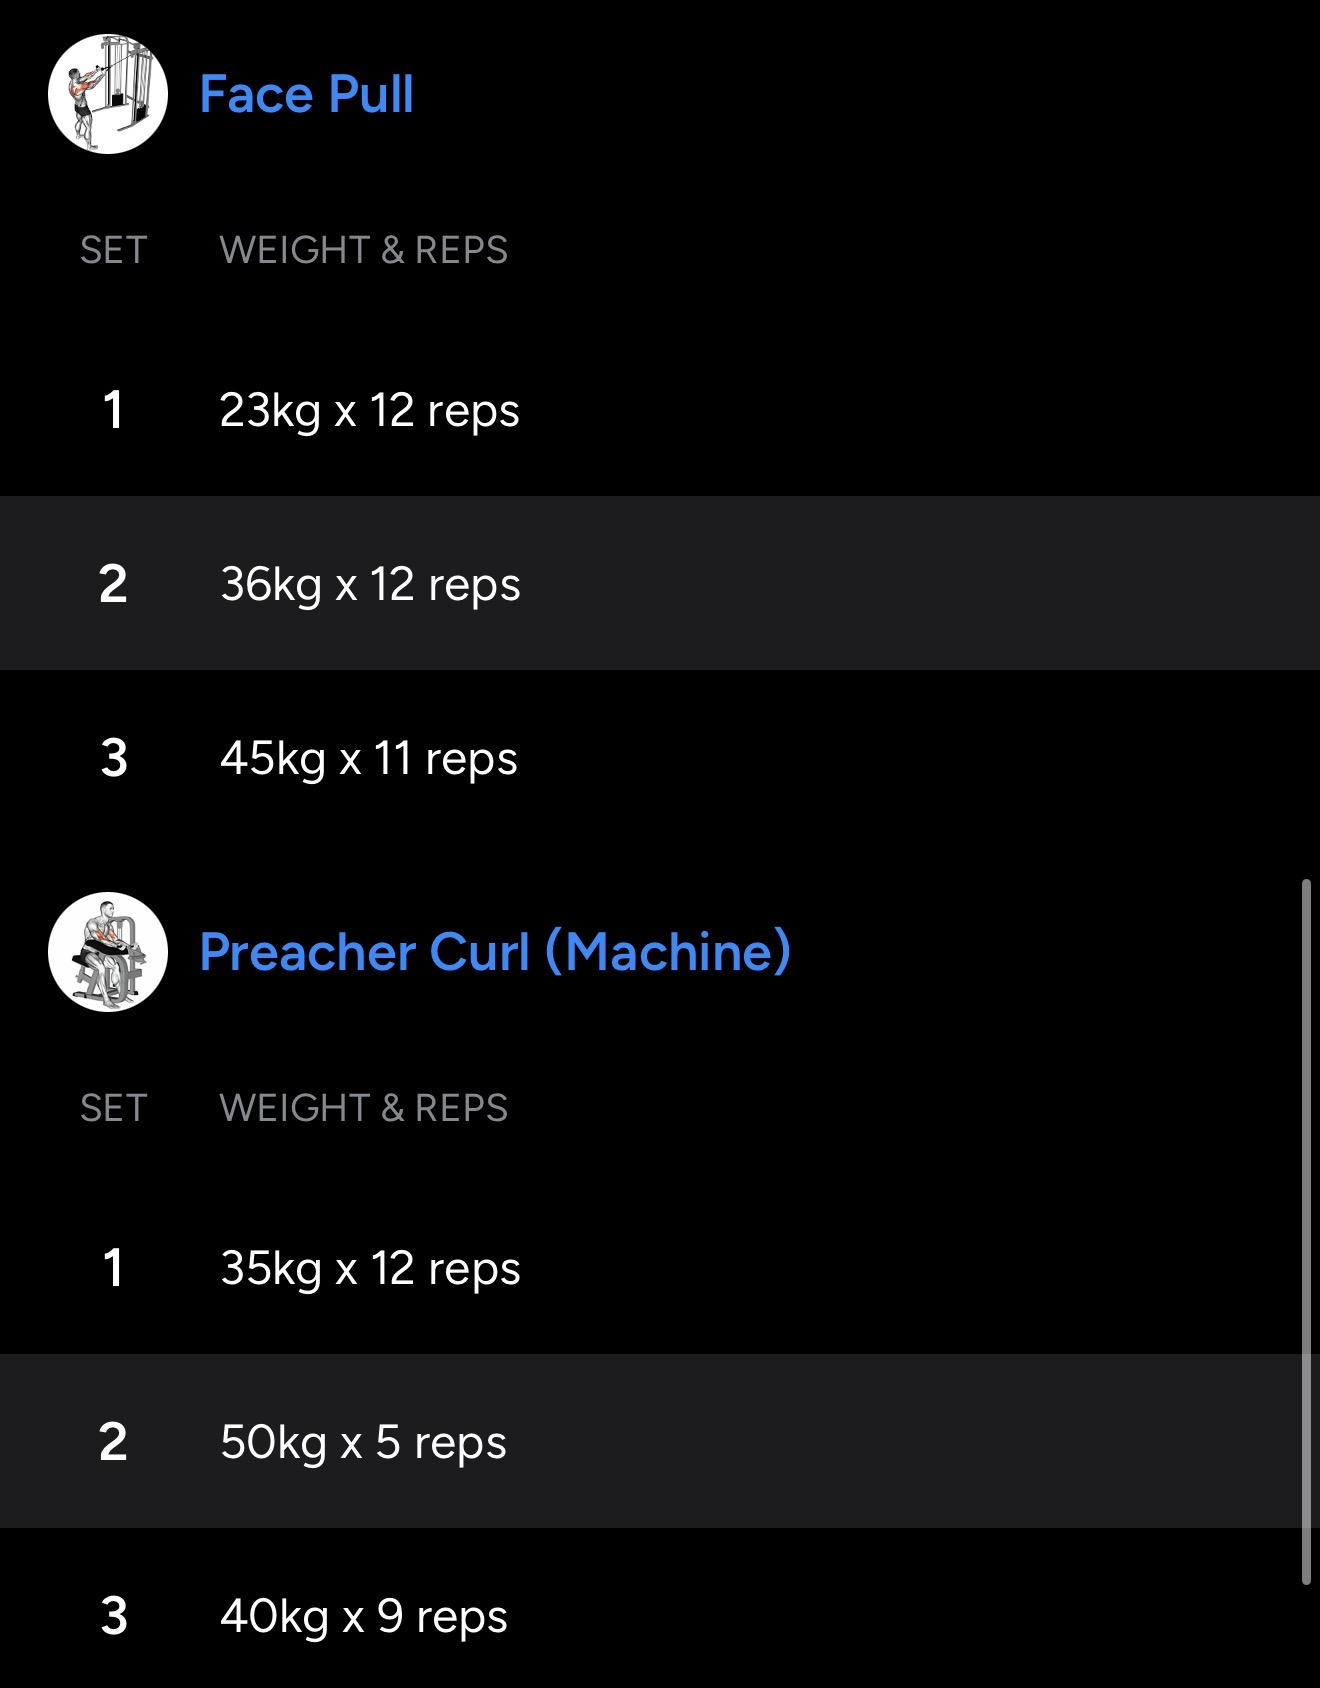Select the 36kg x 12 reps entry
1320x1688 pixels.
(x=370, y=585)
